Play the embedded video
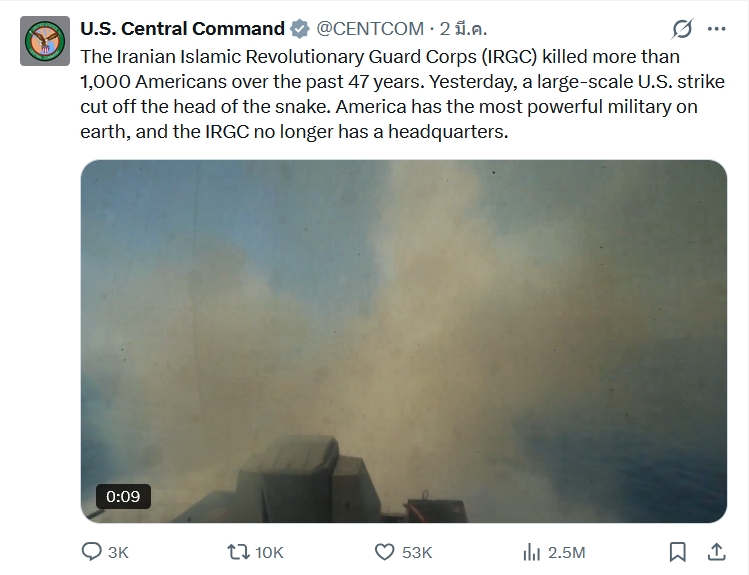Image resolution: width=749 pixels, height=575 pixels. coord(403,341)
